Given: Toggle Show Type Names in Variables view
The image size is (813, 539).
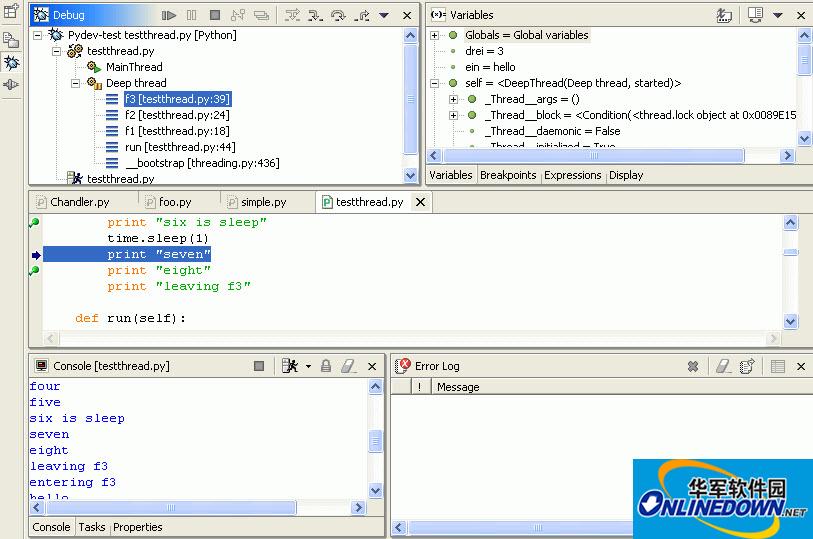Looking at the screenshot, I should click(725, 15).
